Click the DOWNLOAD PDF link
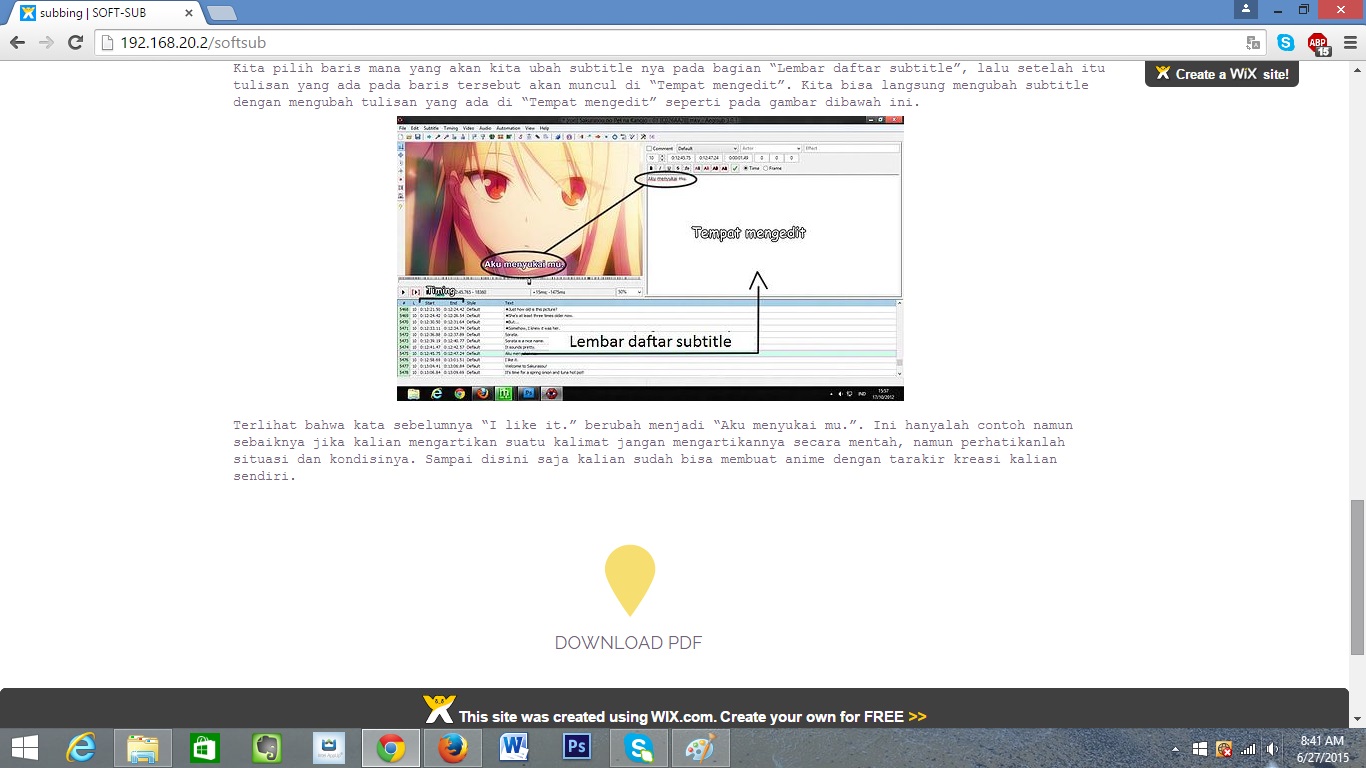This screenshot has height=768, width=1366. click(x=629, y=643)
